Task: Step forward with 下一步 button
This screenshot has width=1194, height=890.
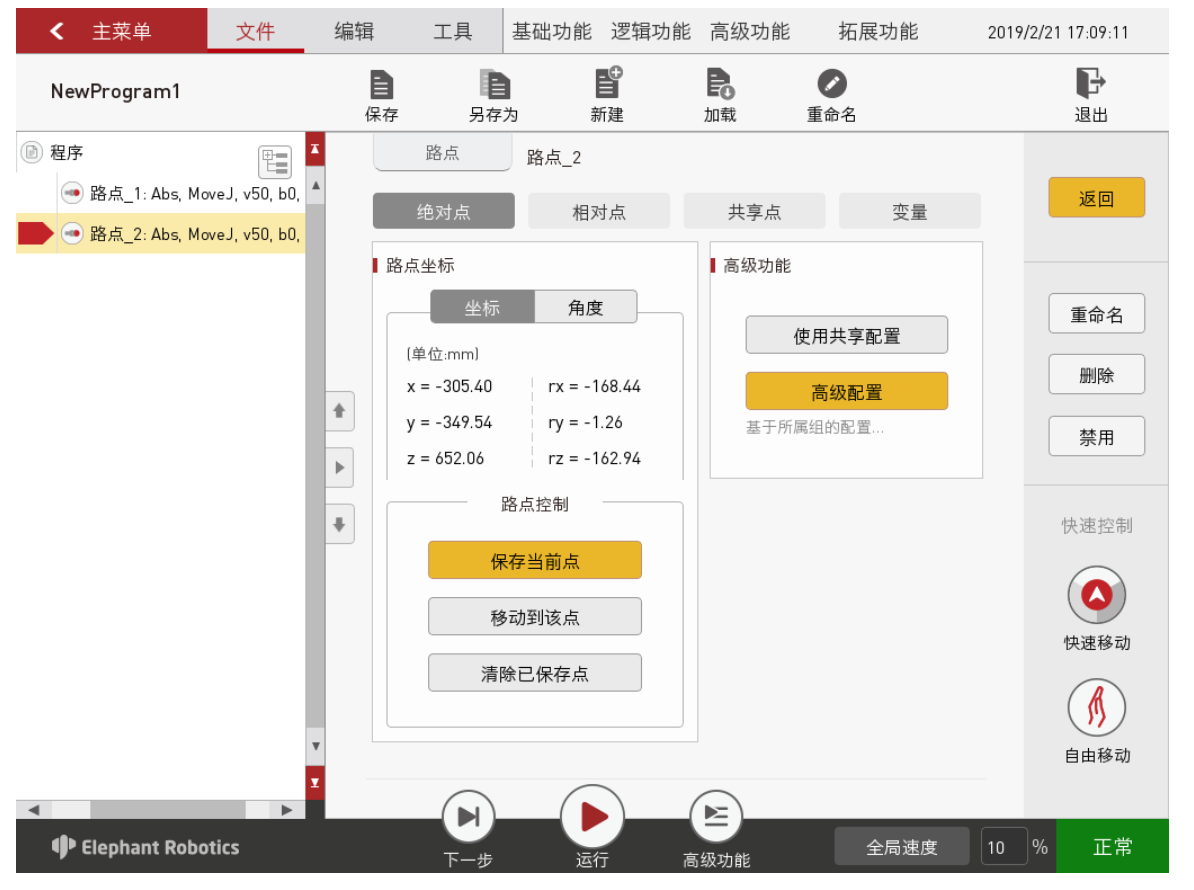Action: tap(468, 817)
